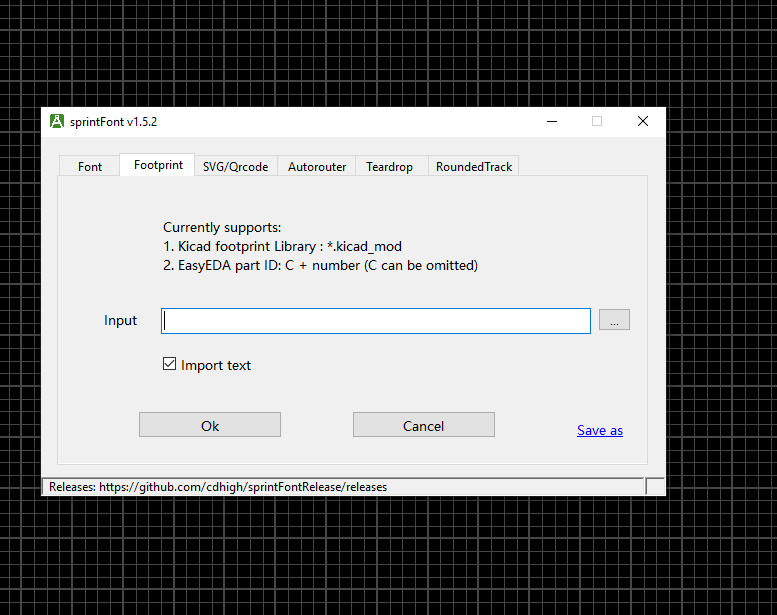Switch to the SVG/Qrcode tab

coord(235,167)
